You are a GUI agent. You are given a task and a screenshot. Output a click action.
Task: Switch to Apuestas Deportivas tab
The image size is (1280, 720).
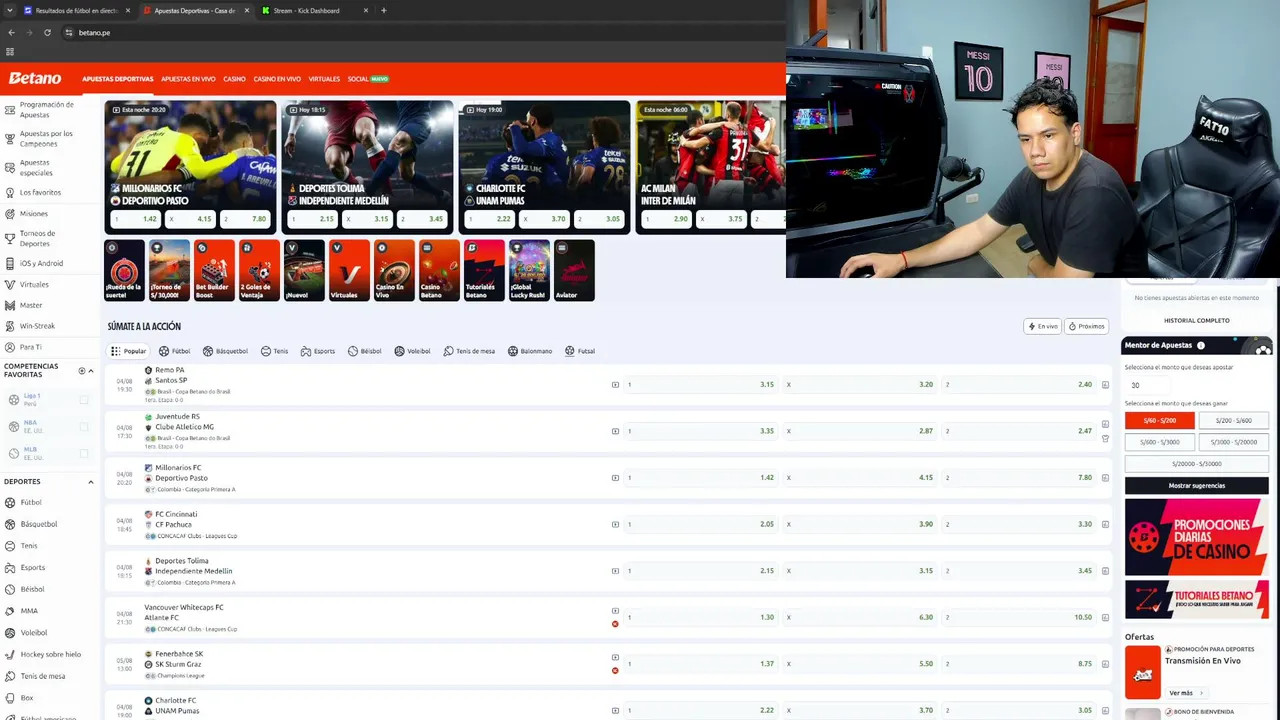(x=118, y=79)
